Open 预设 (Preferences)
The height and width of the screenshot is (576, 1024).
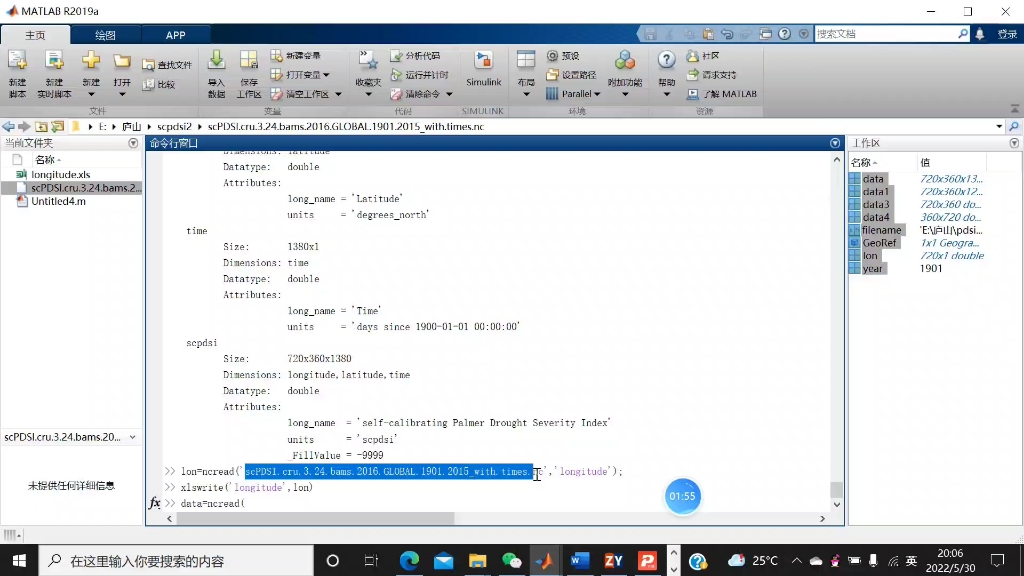pyautogui.click(x=563, y=56)
